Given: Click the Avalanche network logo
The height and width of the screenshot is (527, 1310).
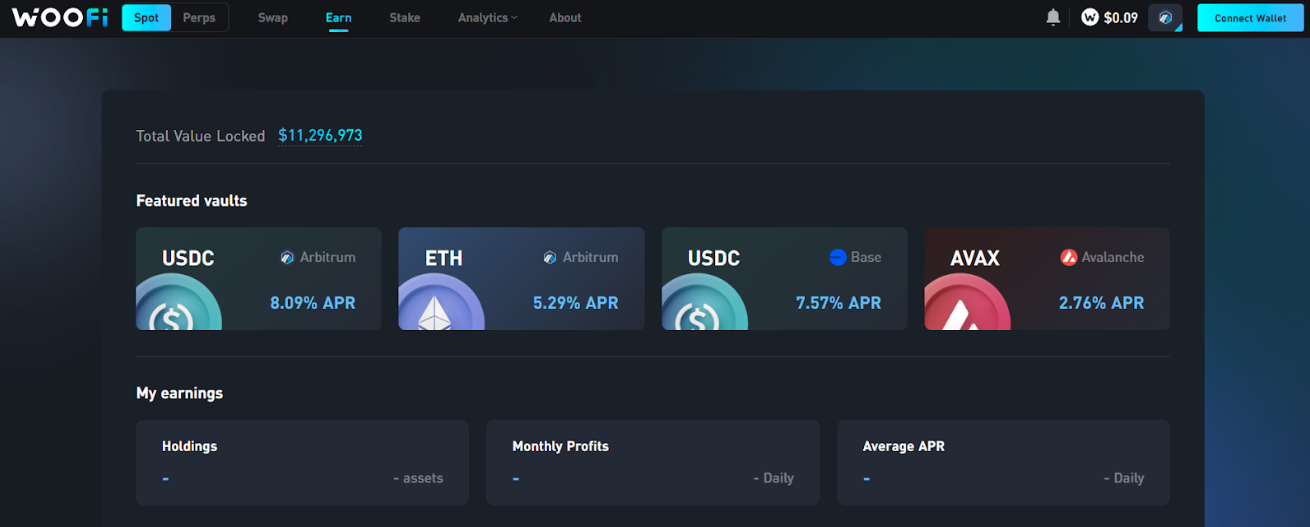Looking at the screenshot, I should pyautogui.click(x=1068, y=257).
